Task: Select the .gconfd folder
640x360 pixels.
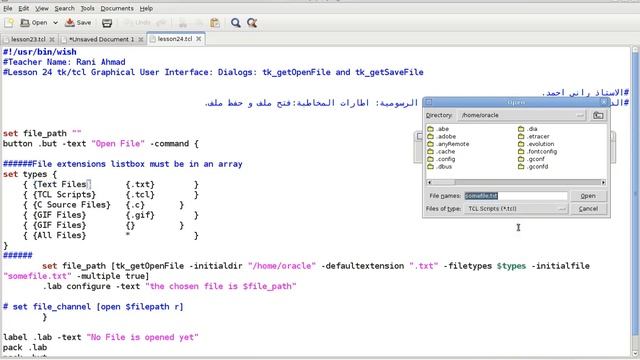Action: coord(533,167)
